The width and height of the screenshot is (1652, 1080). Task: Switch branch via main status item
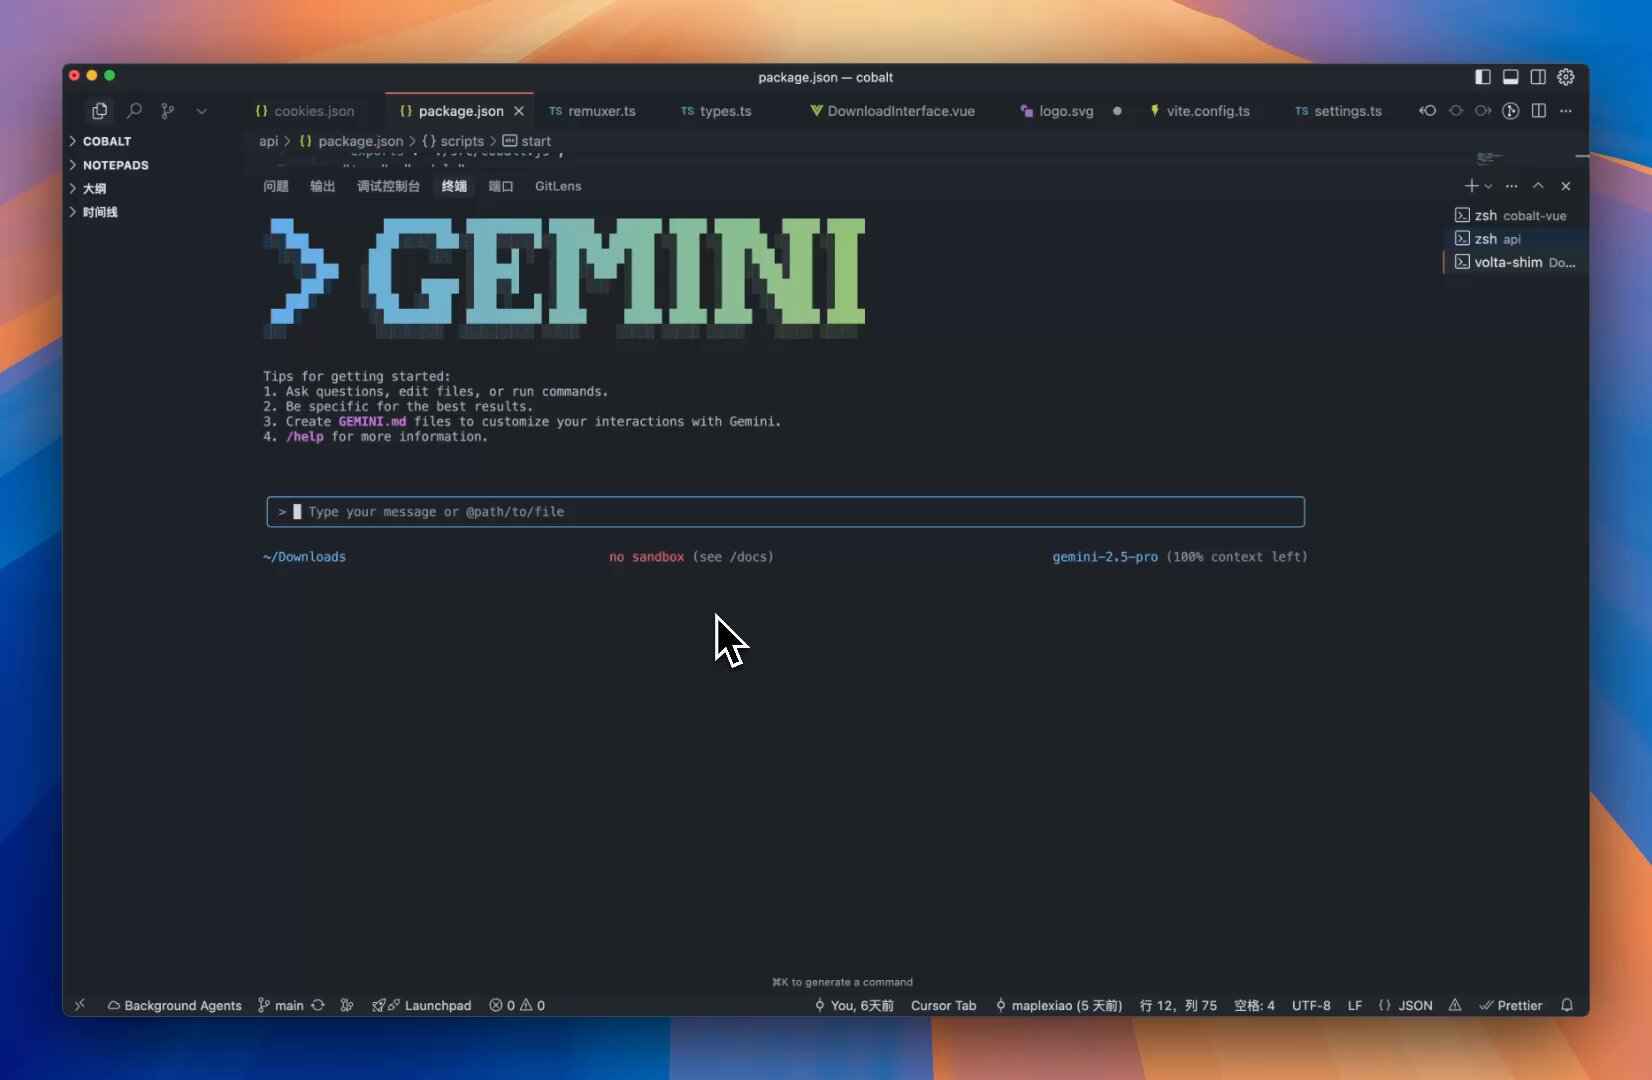click(x=281, y=1005)
